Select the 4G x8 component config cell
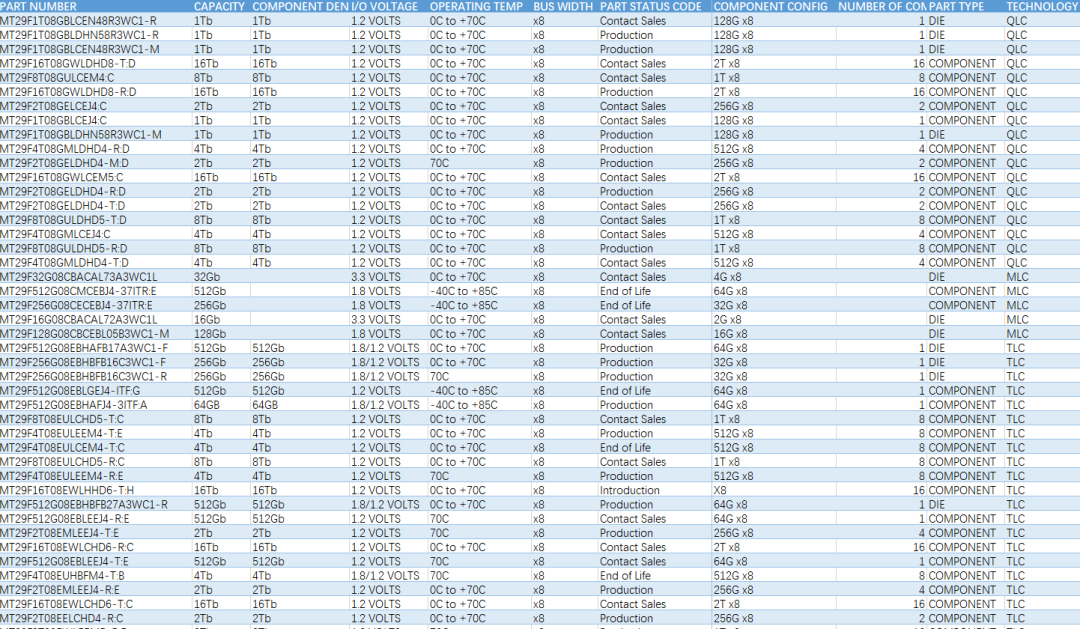1080x629 pixels. click(x=727, y=277)
